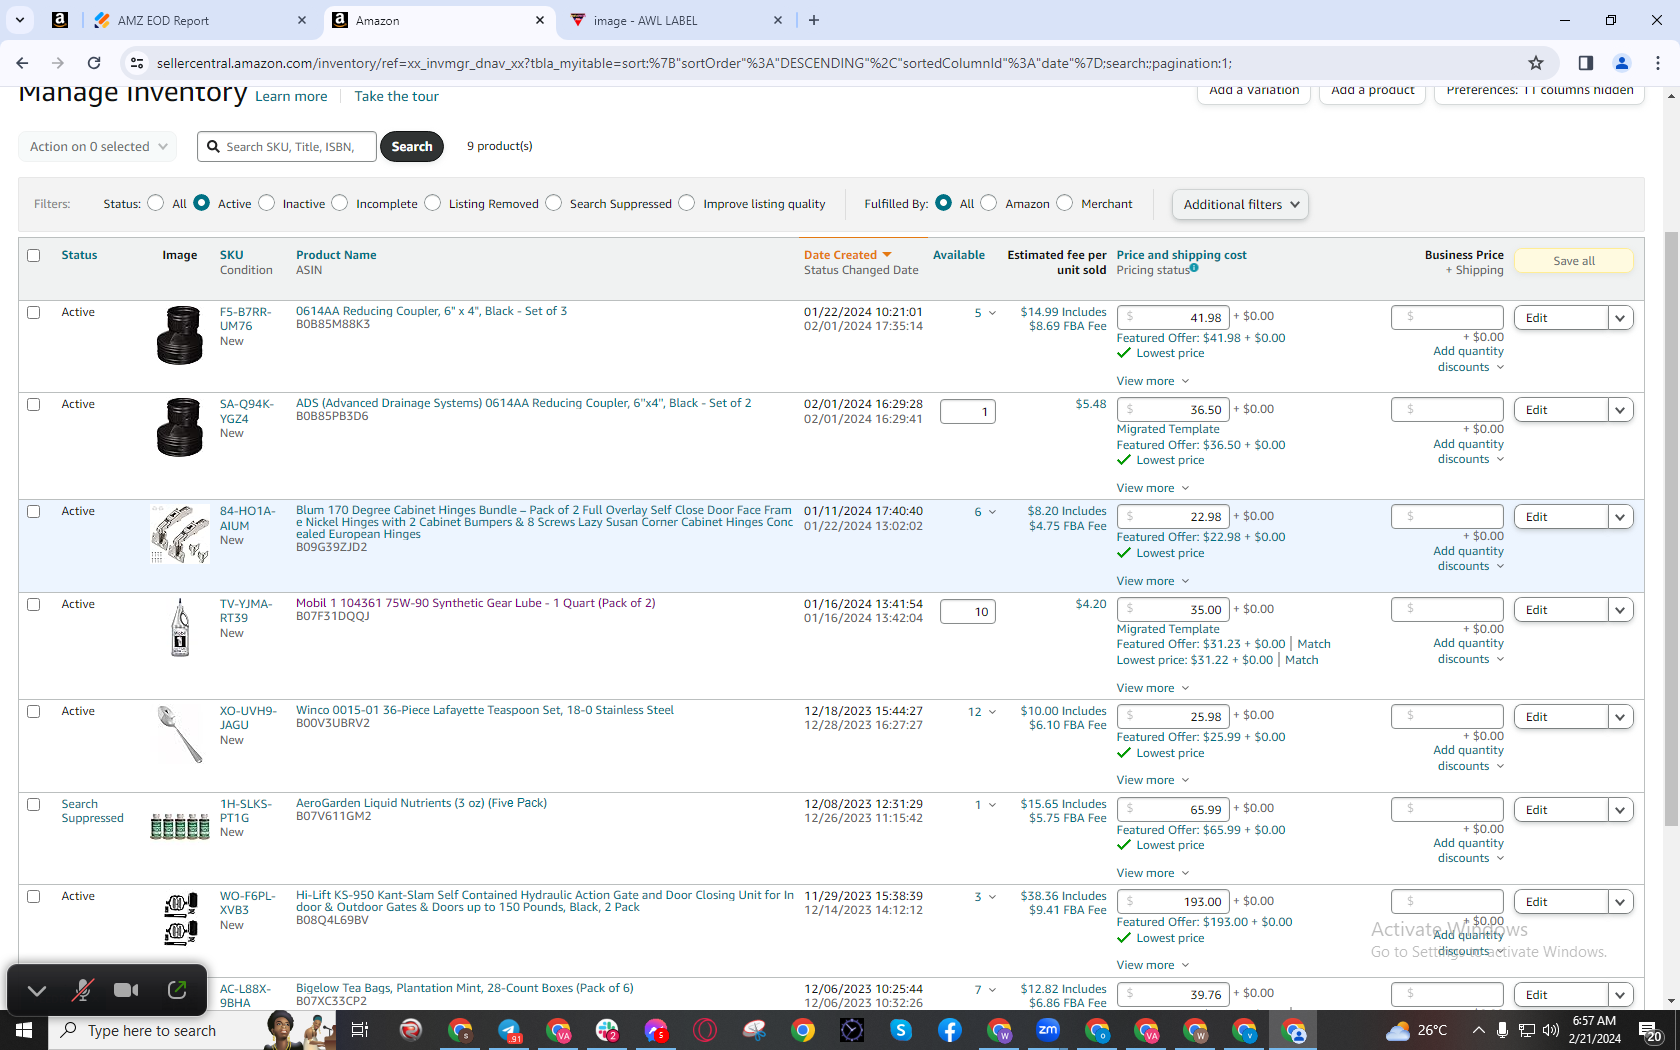Open Opera browser from the taskbar
The width and height of the screenshot is (1680, 1050).
point(705,1030)
